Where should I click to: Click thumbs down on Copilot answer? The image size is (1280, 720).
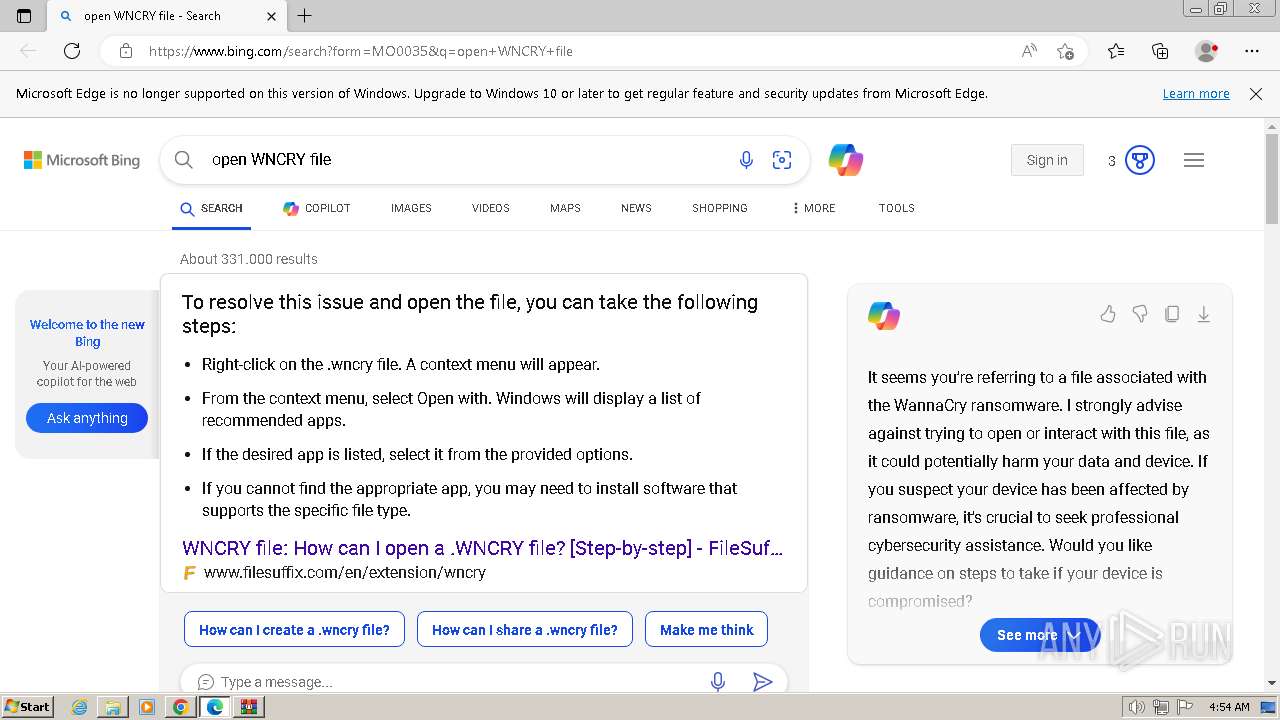pyautogui.click(x=1140, y=314)
